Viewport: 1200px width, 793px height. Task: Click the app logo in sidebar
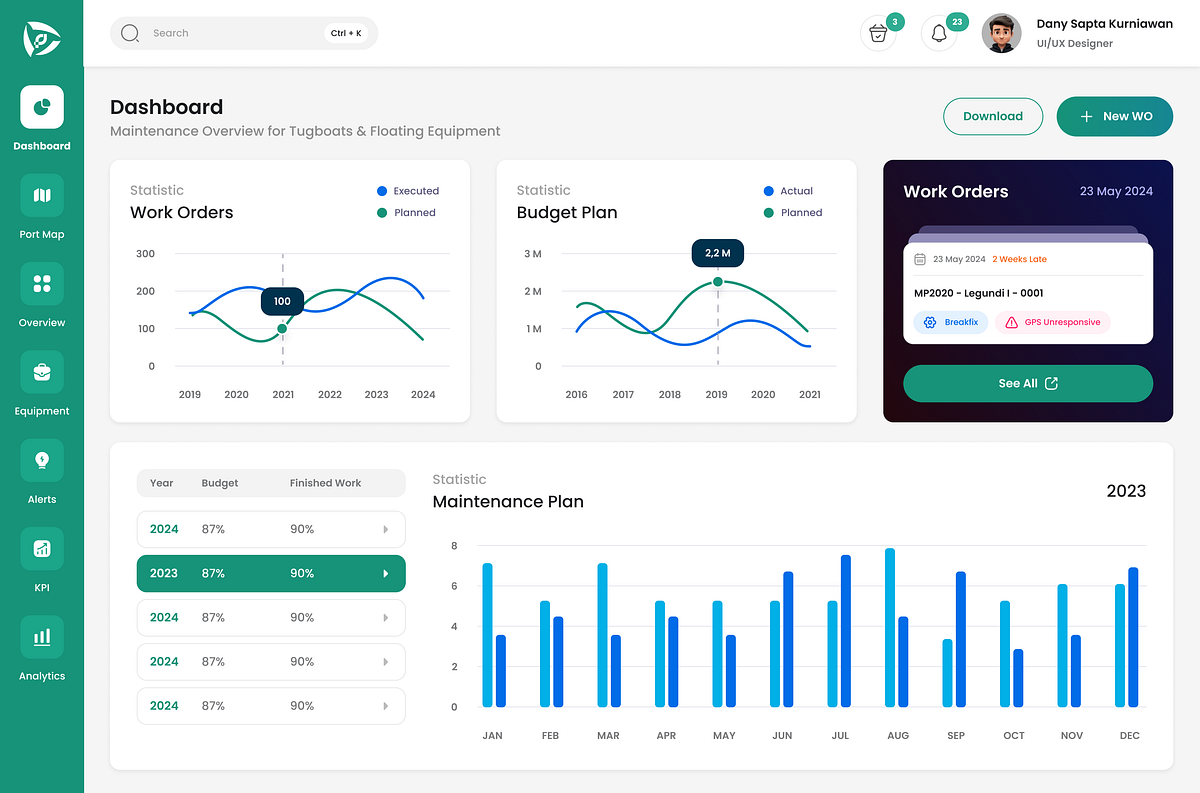pyautogui.click(x=42, y=38)
